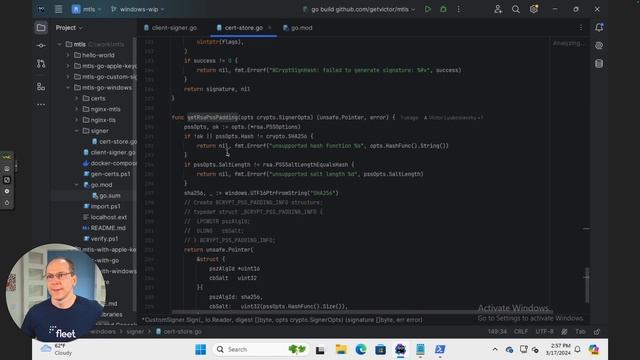Screen dimensions: 640x360
Task: Run the go build configuration
Action: (x=427, y=9)
